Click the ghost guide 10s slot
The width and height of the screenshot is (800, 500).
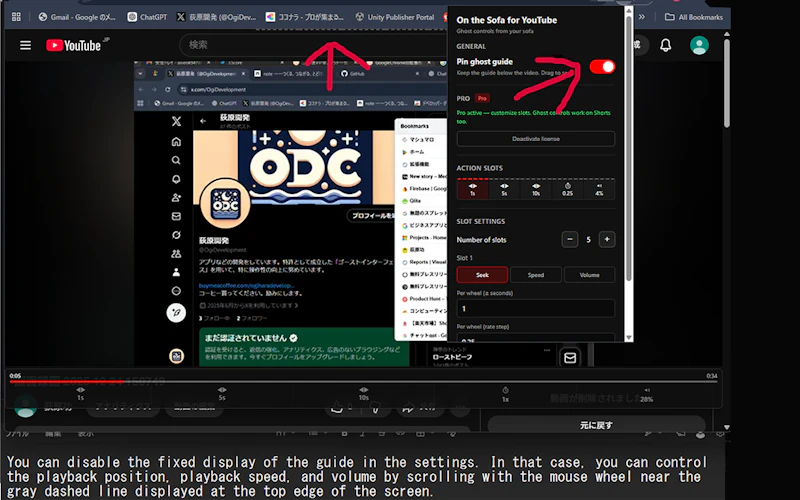(363, 393)
